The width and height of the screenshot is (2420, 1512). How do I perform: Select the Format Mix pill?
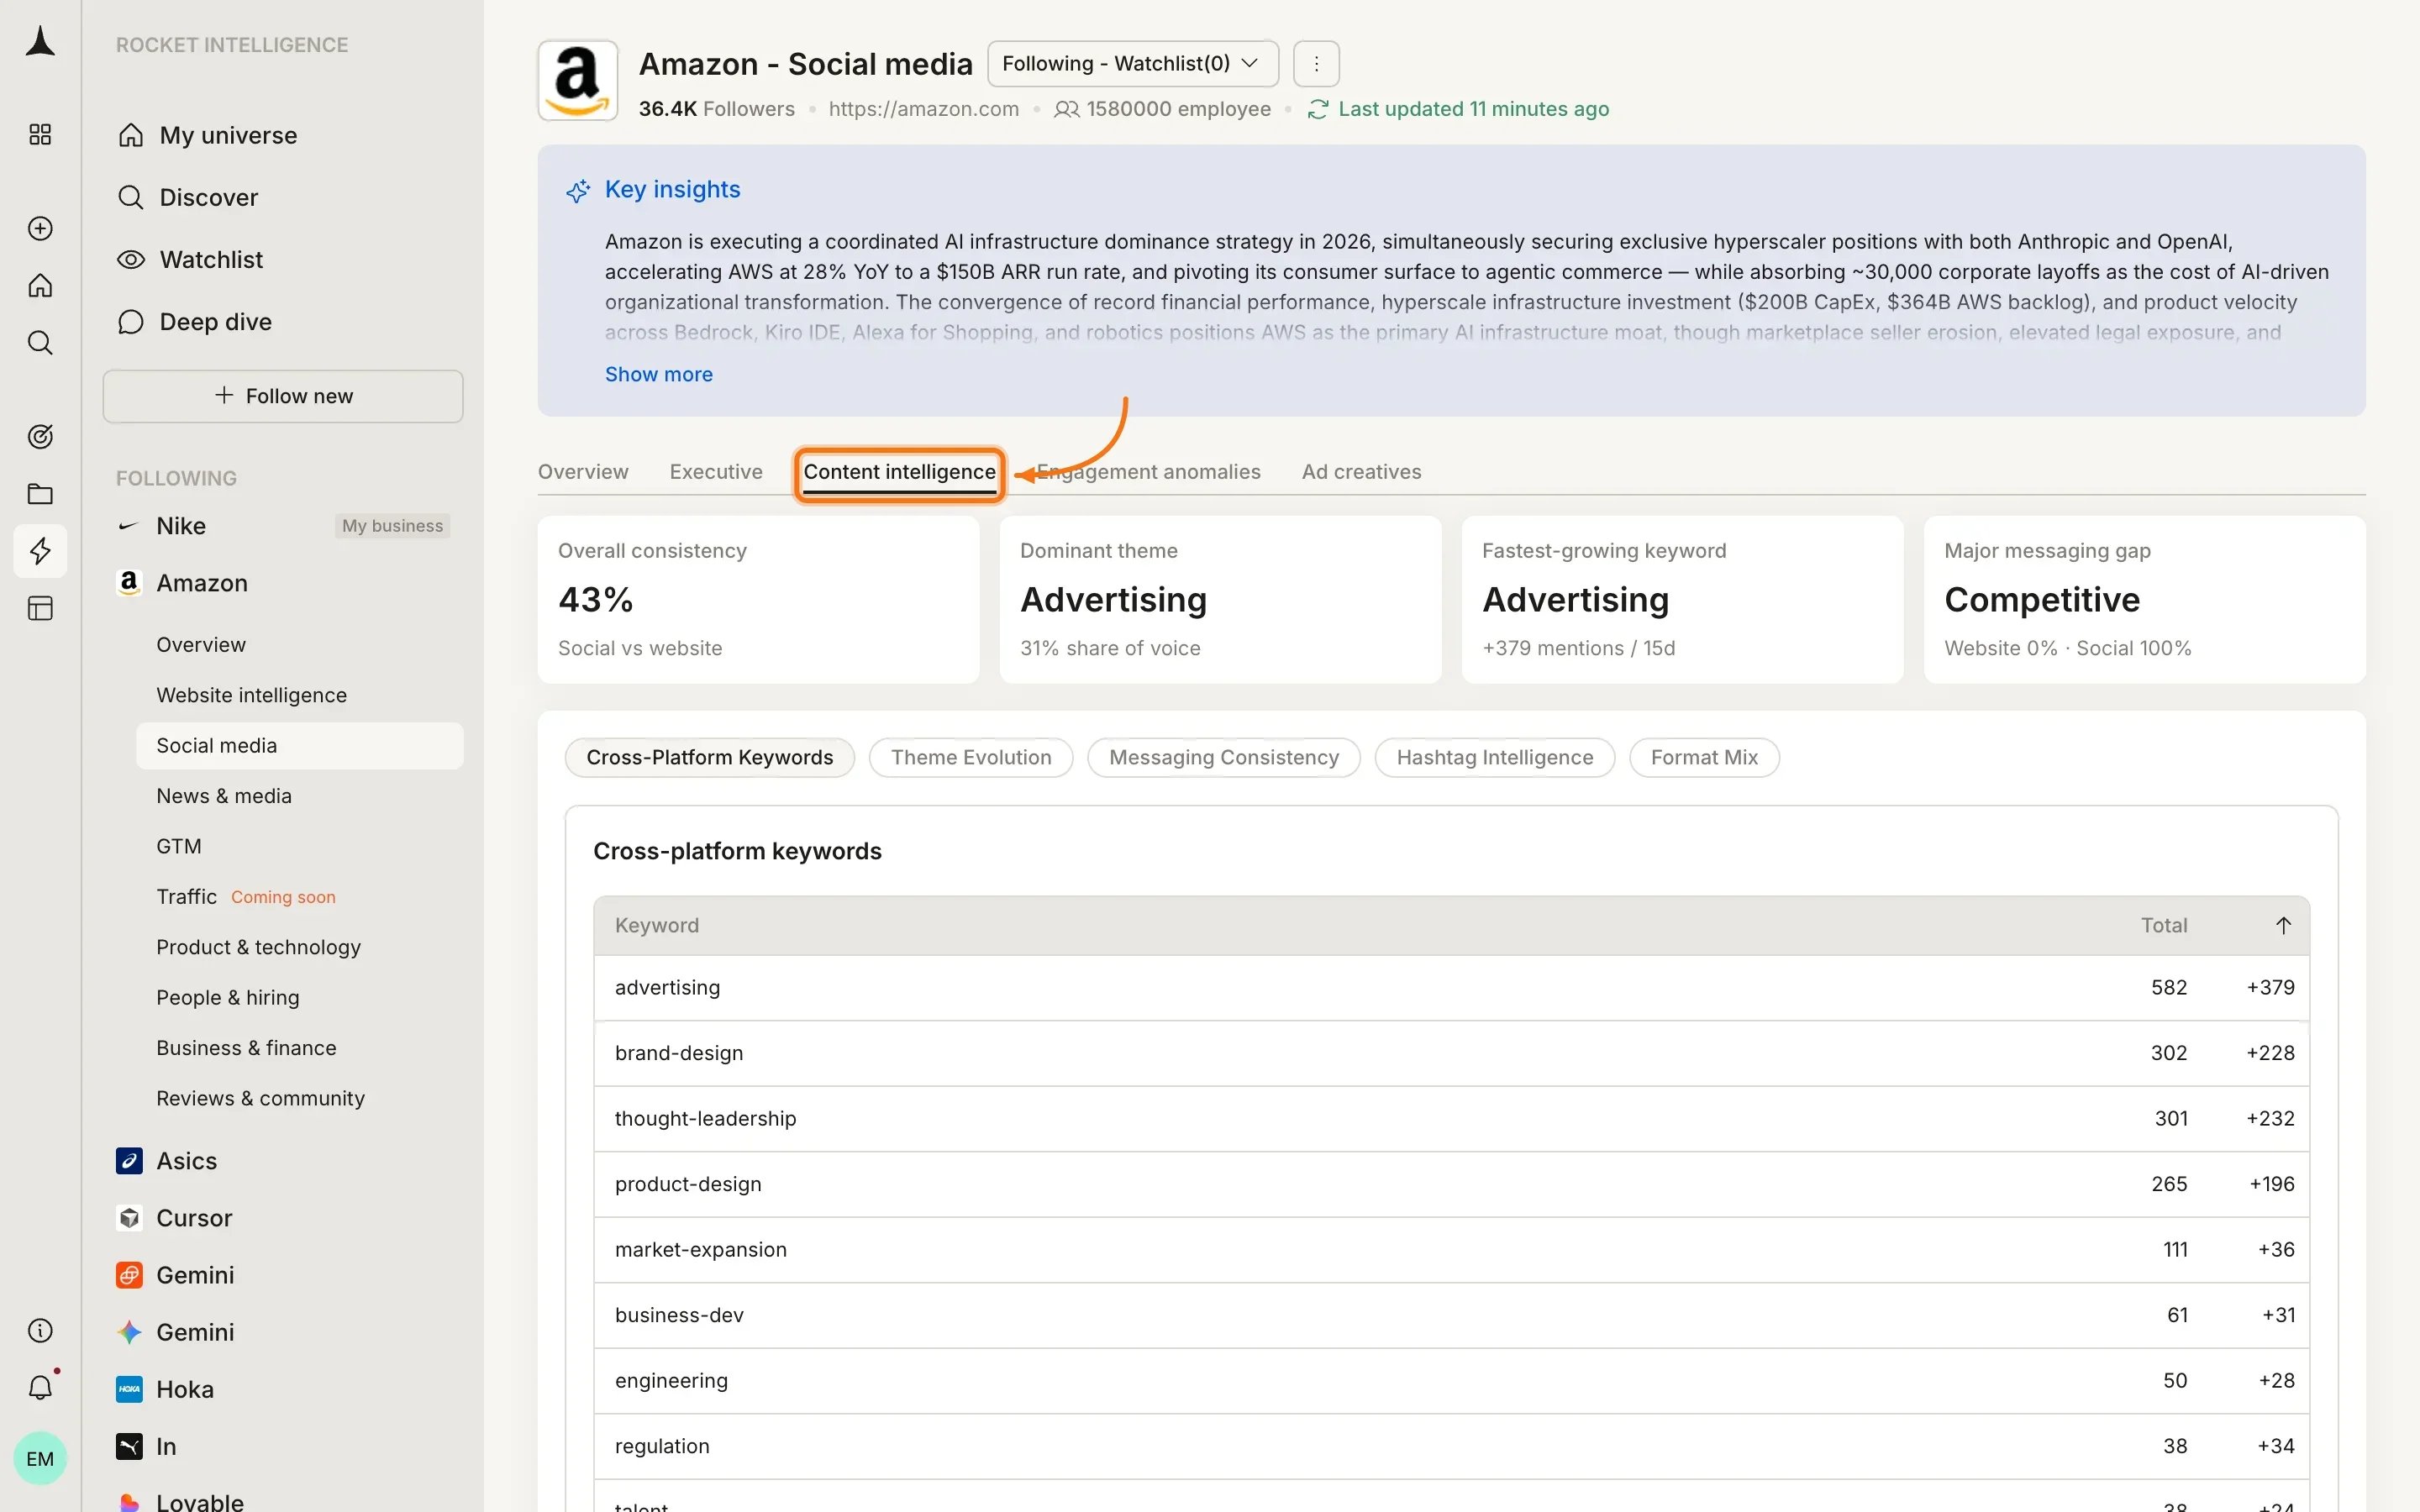[x=1704, y=758]
